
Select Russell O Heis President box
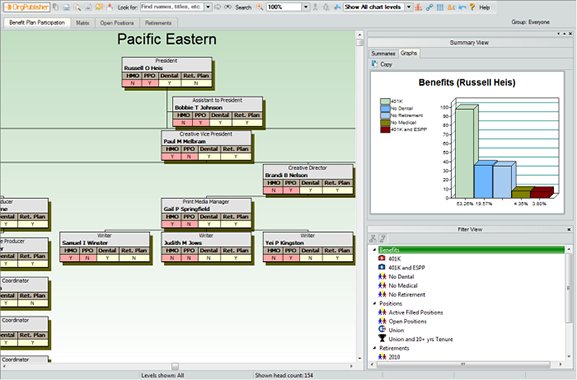167,72
